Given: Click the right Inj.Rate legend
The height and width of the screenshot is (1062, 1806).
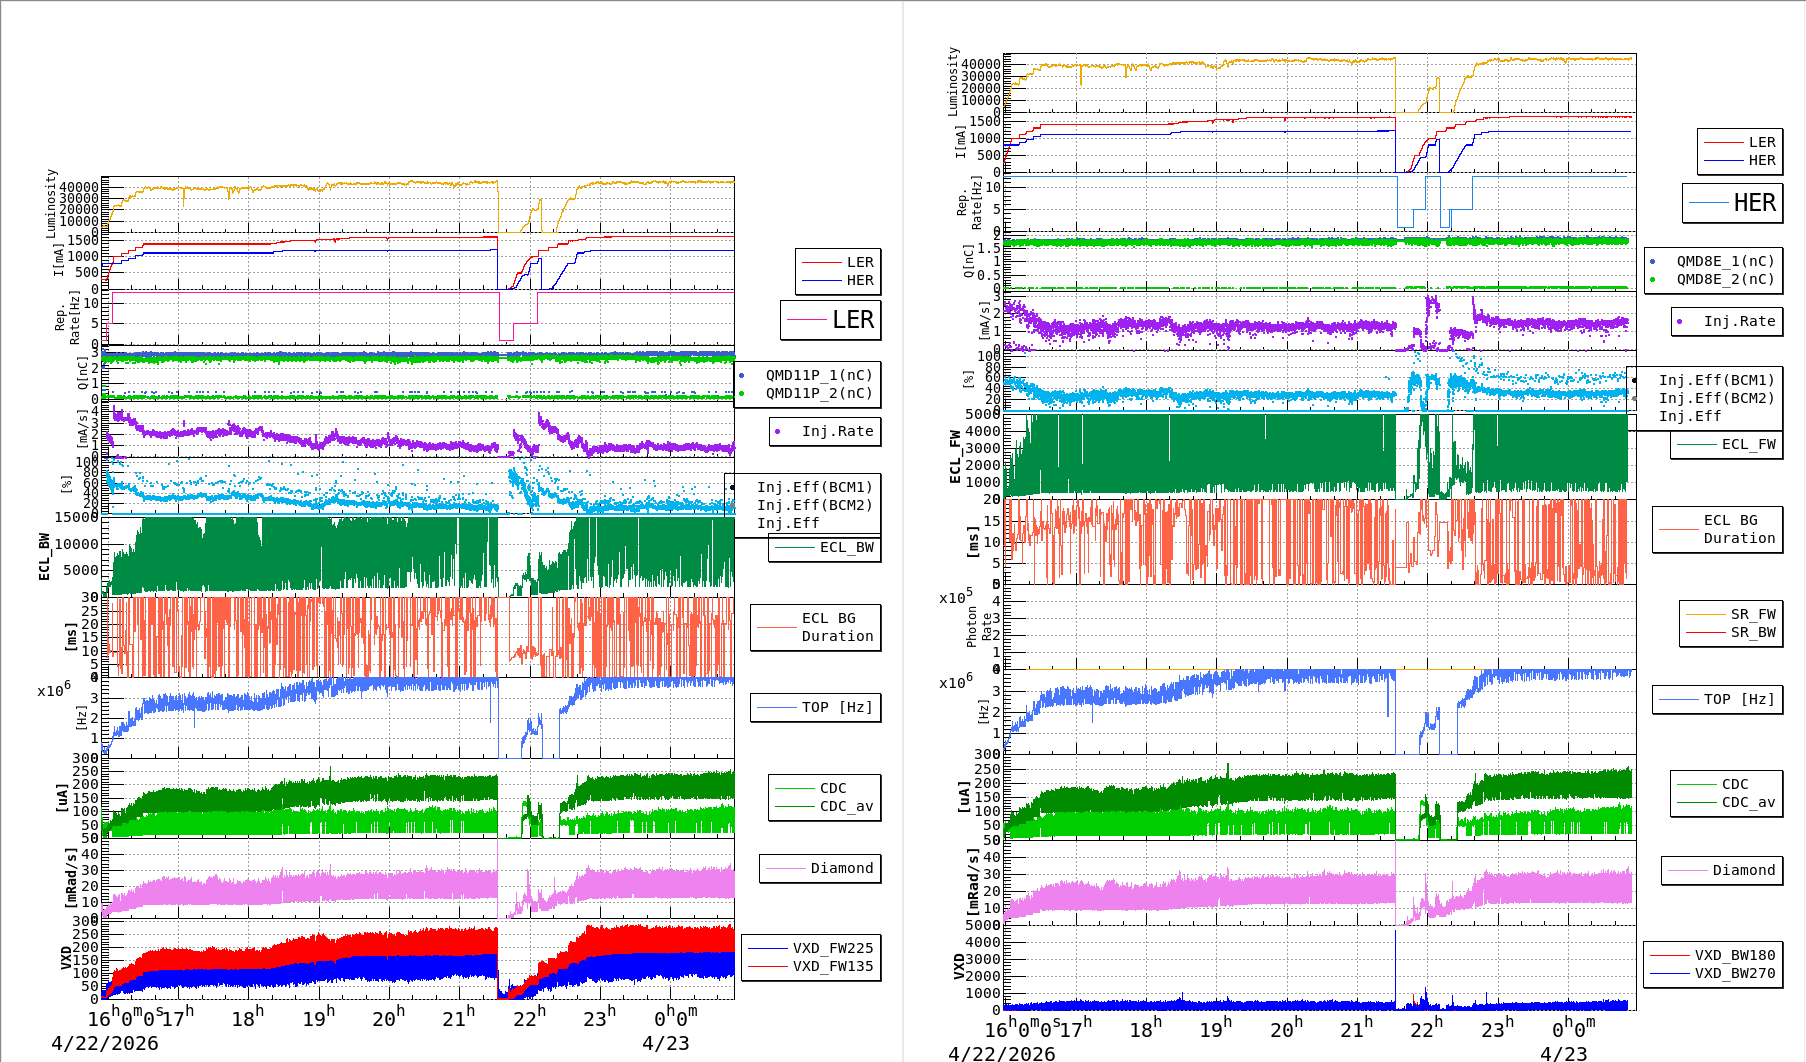Looking at the screenshot, I should coord(1727,321).
